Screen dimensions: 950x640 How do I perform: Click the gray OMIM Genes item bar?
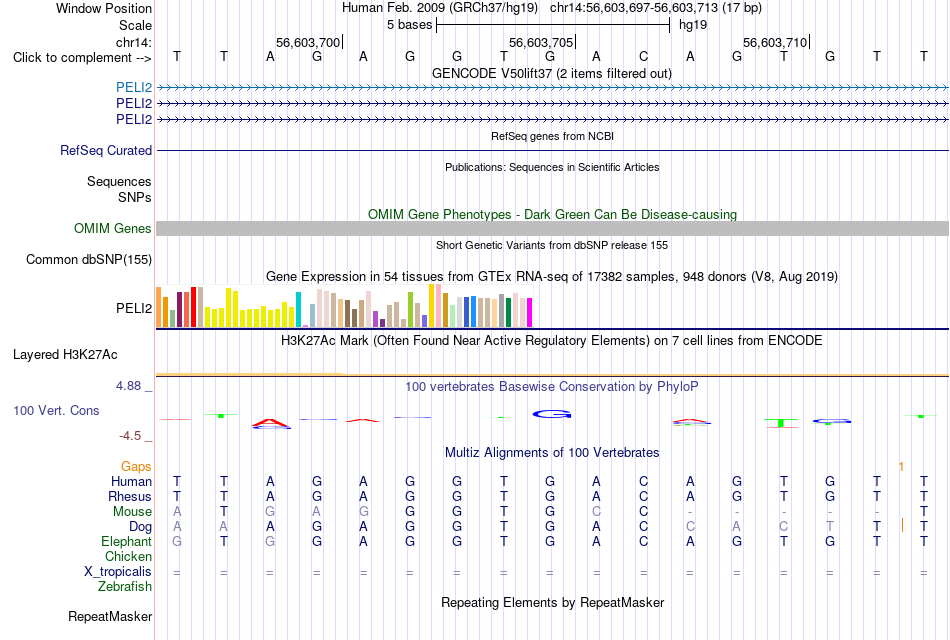click(552, 228)
